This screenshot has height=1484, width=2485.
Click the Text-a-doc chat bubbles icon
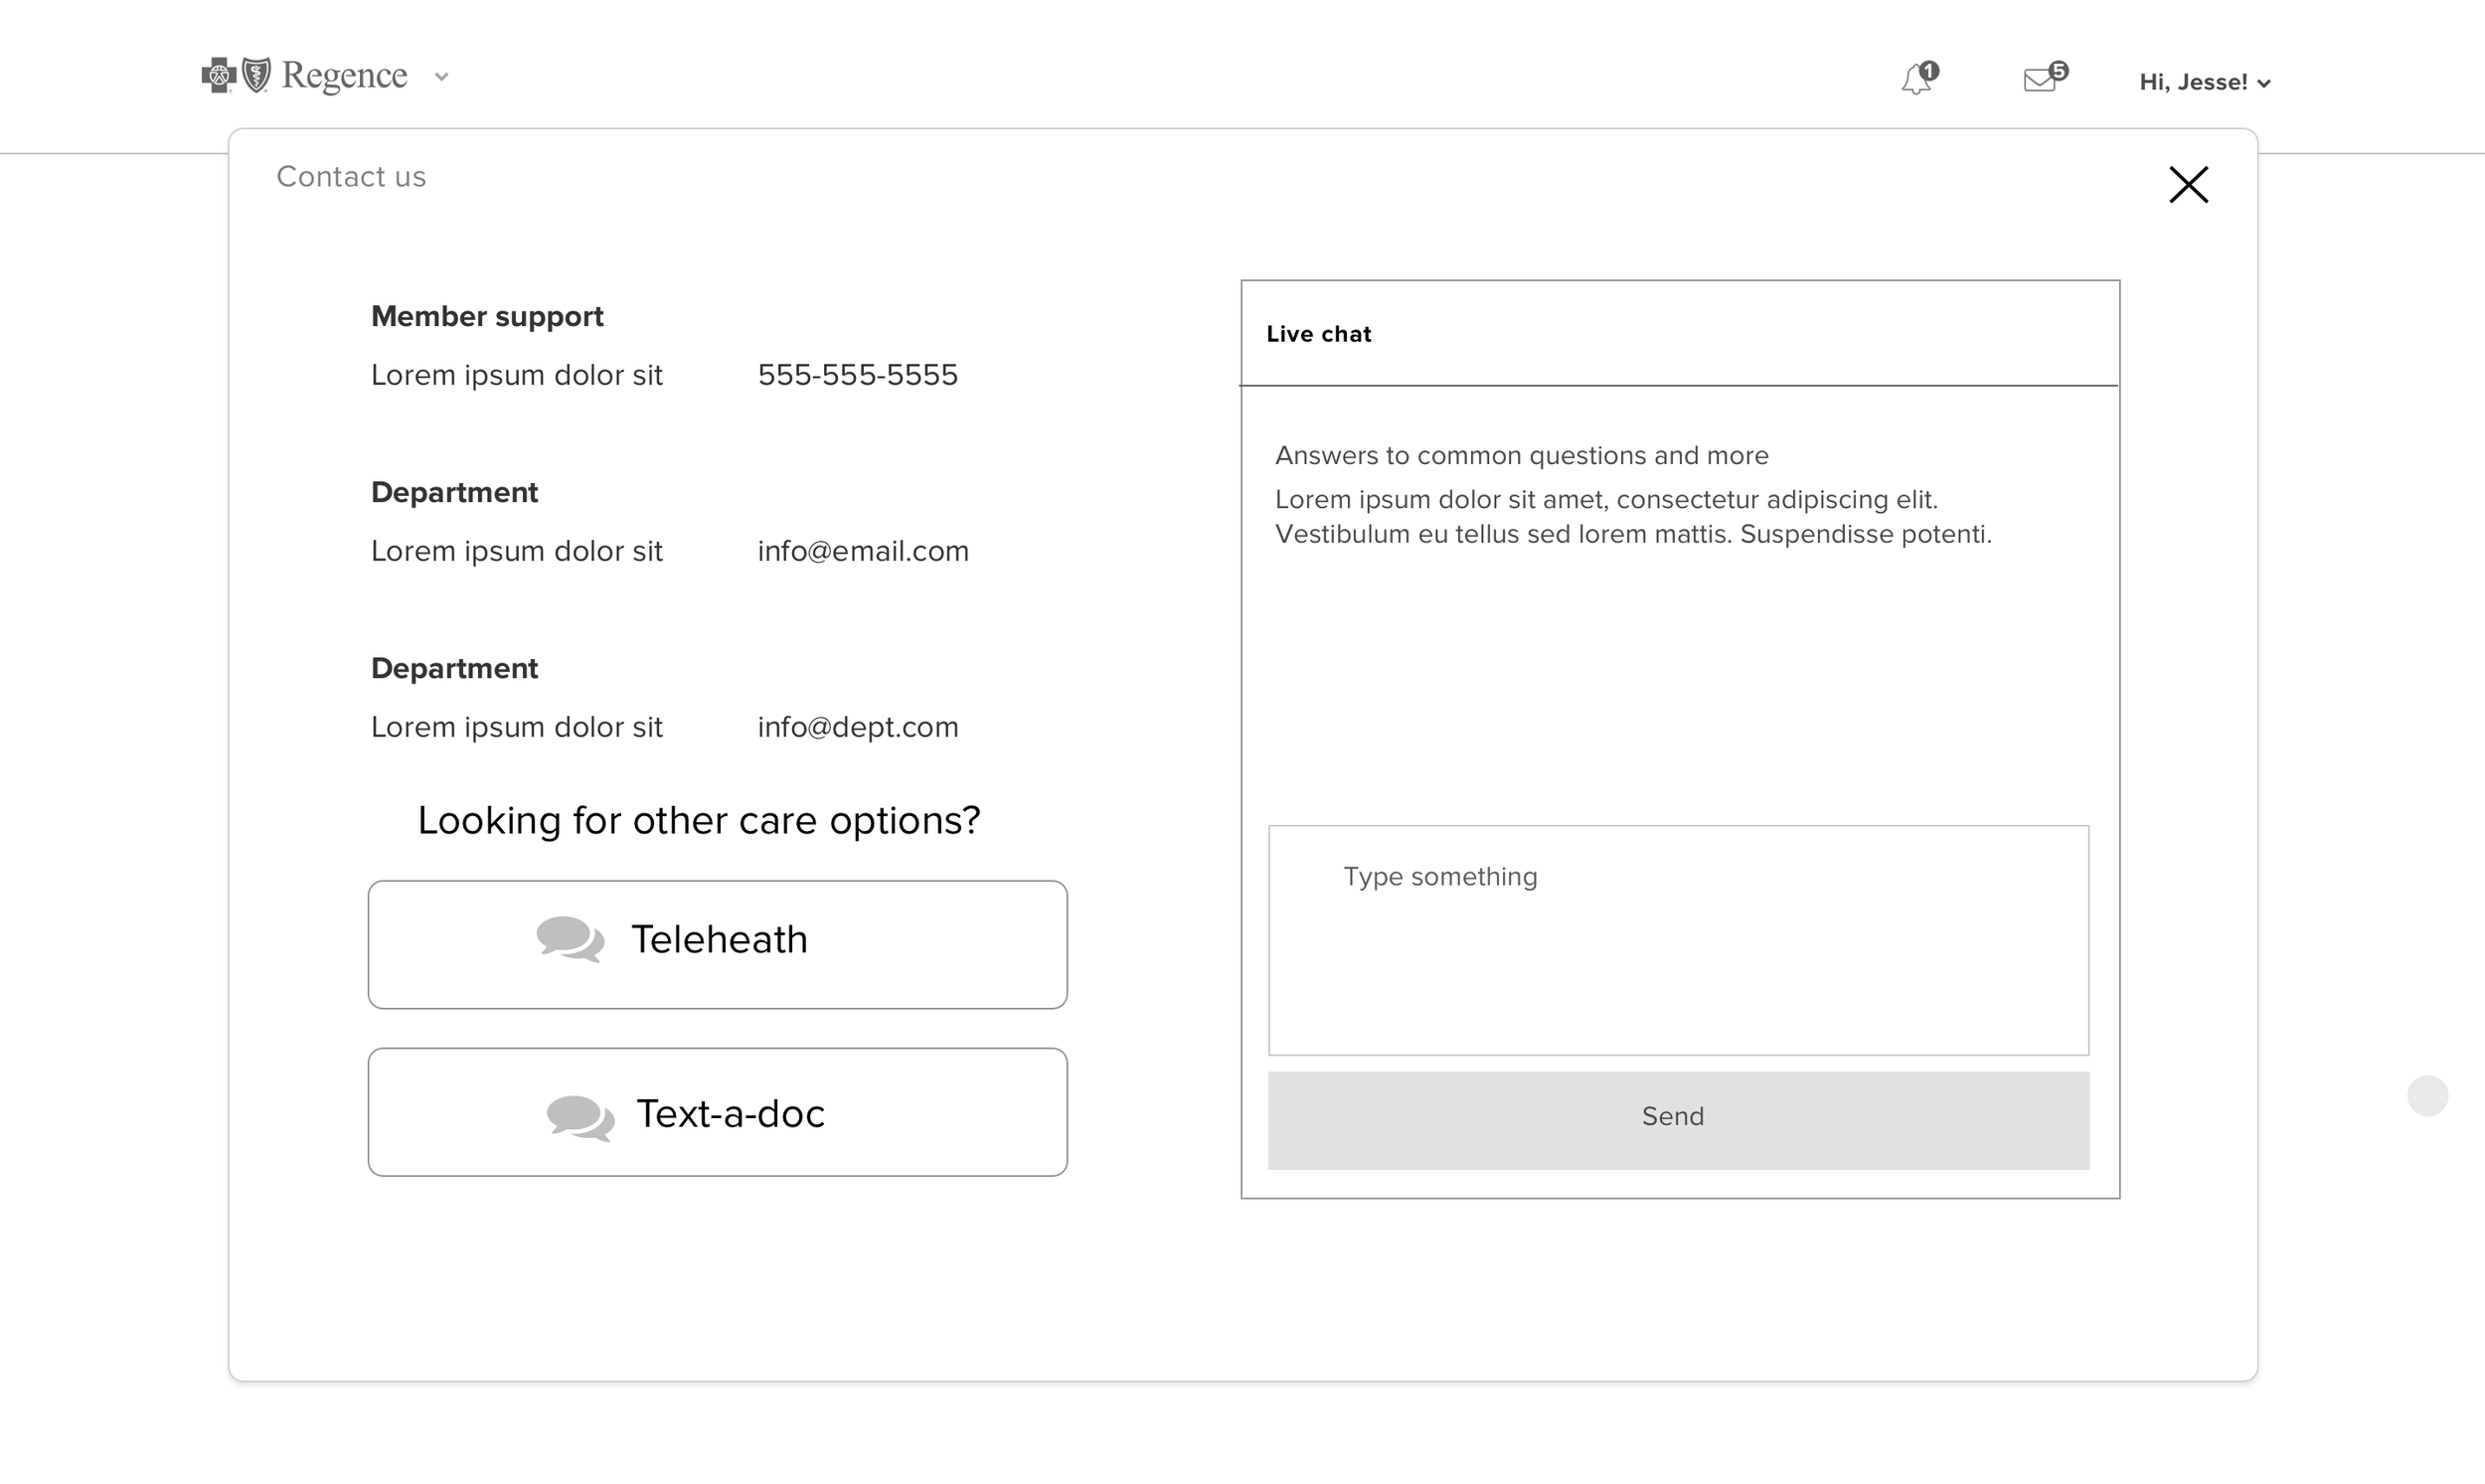[x=580, y=1117]
